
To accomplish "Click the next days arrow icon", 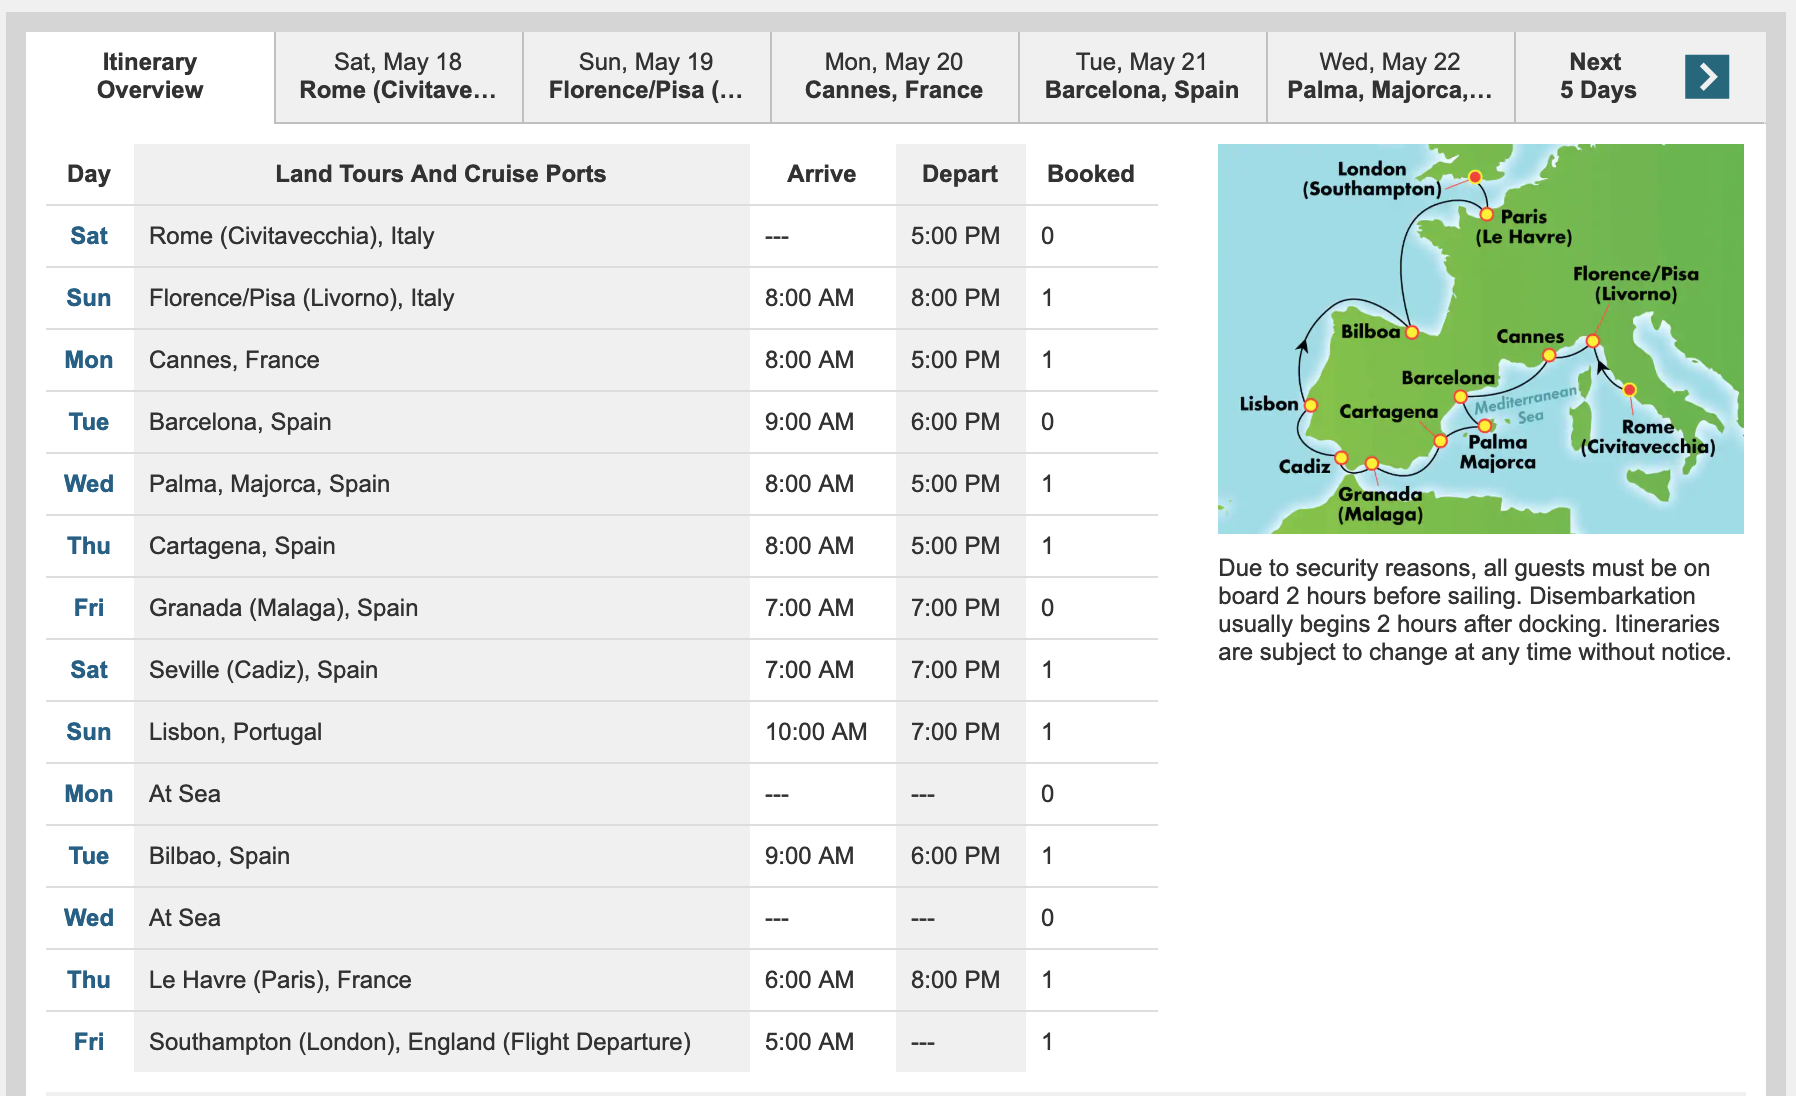I will pyautogui.click(x=1706, y=77).
